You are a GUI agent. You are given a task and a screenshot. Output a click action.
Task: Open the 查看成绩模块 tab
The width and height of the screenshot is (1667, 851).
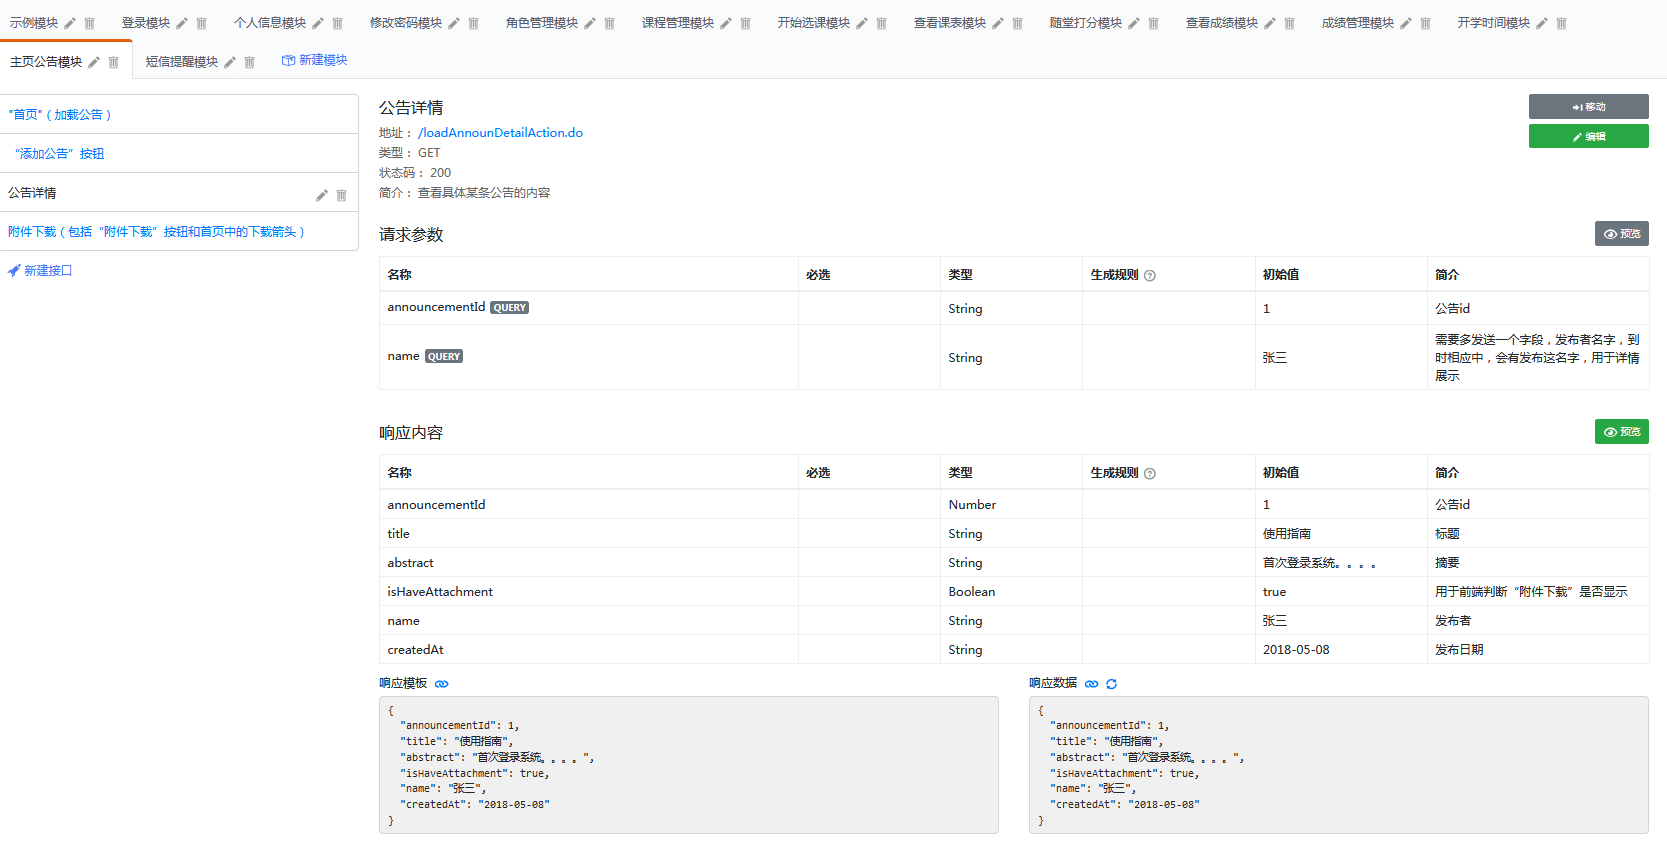pos(1222,23)
